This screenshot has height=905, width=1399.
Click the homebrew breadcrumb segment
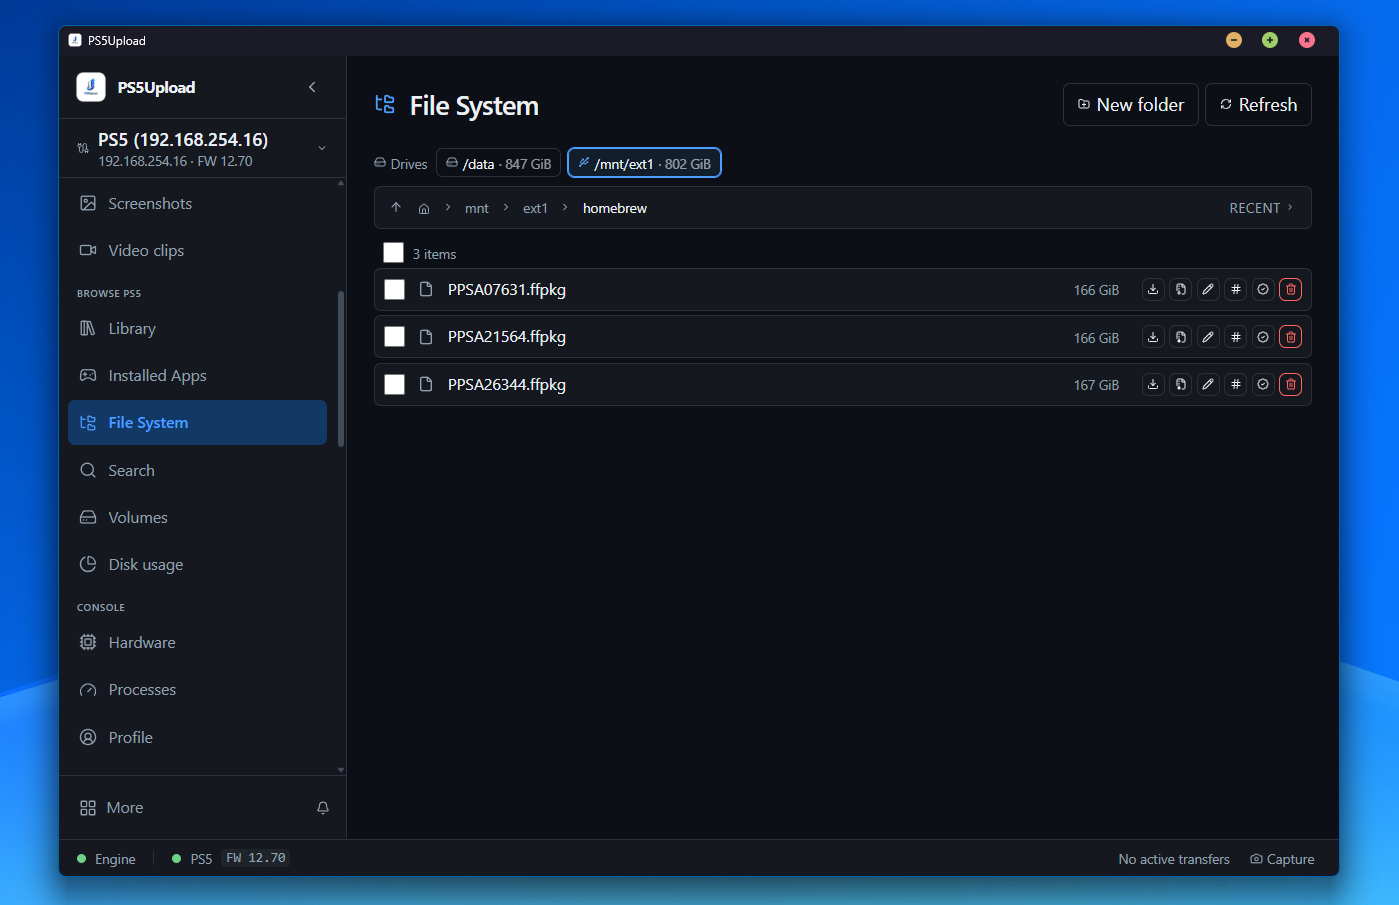(x=615, y=208)
